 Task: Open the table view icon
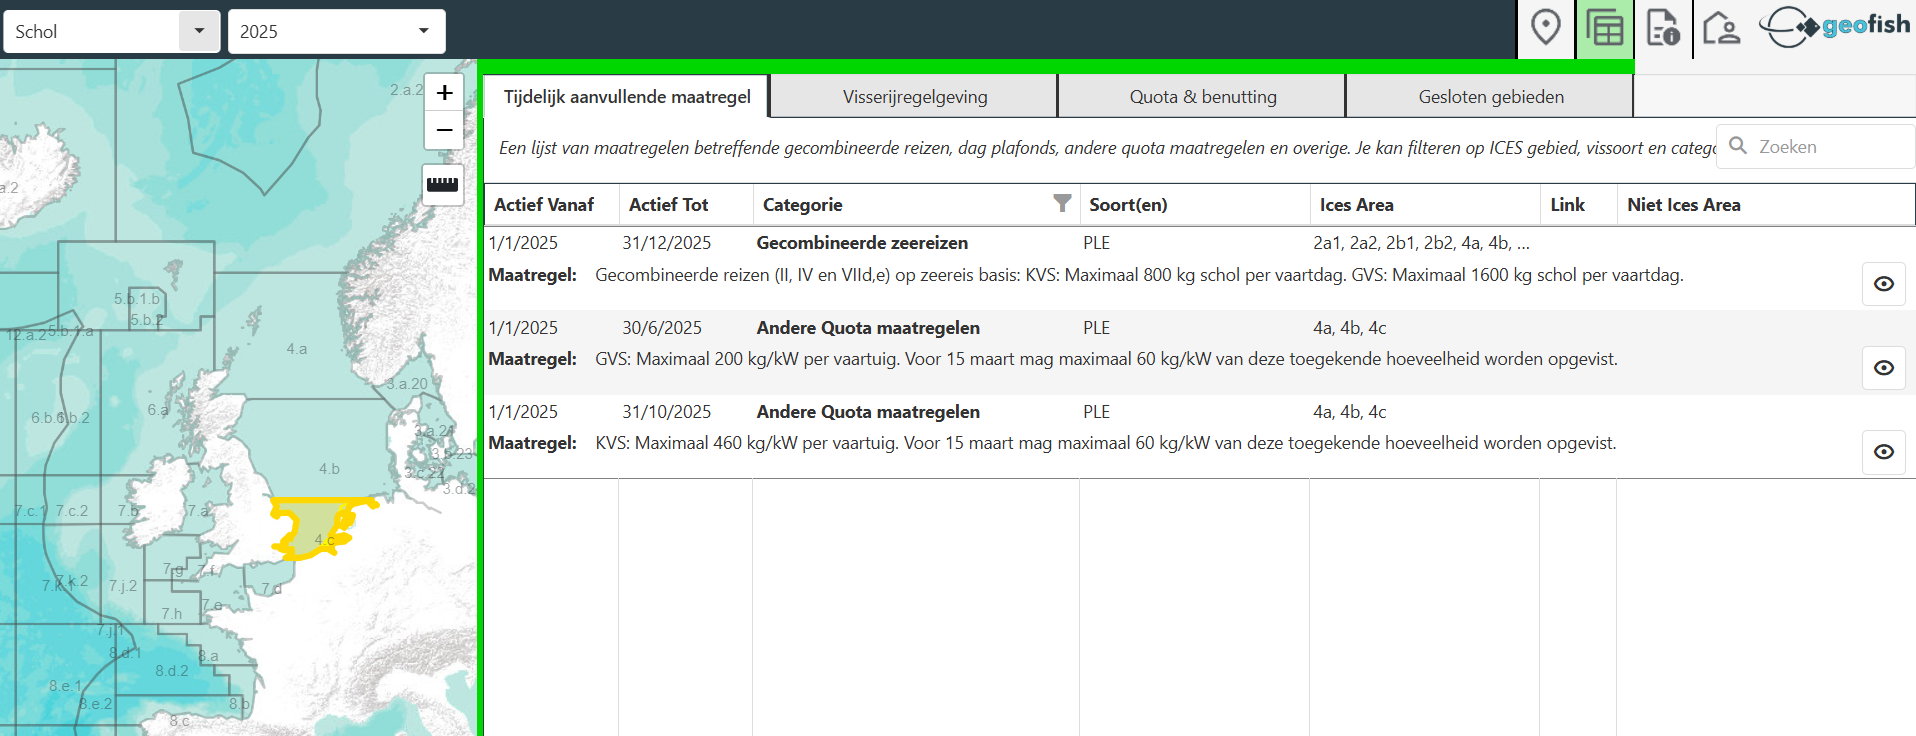(x=1604, y=28)
